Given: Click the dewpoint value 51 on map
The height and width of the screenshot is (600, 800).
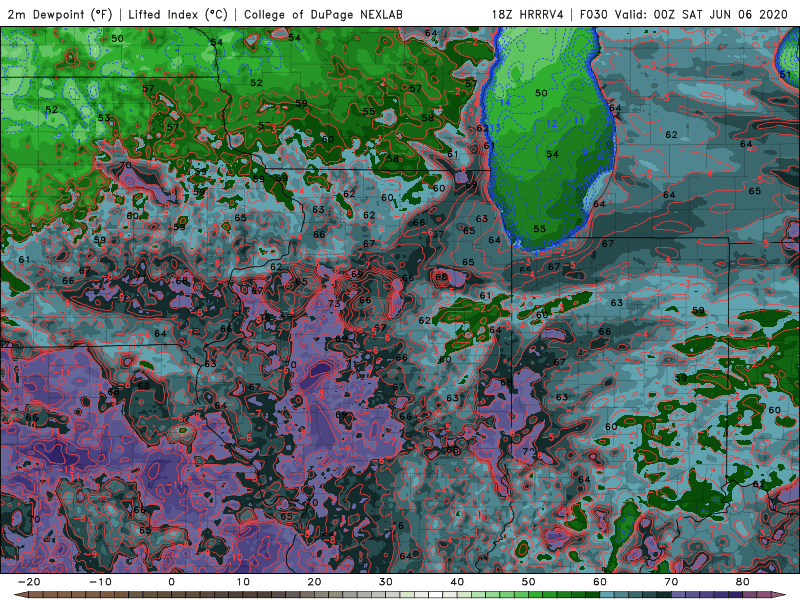Looking at the screenshot, I should pyautogui.click(x=785, y=74).
